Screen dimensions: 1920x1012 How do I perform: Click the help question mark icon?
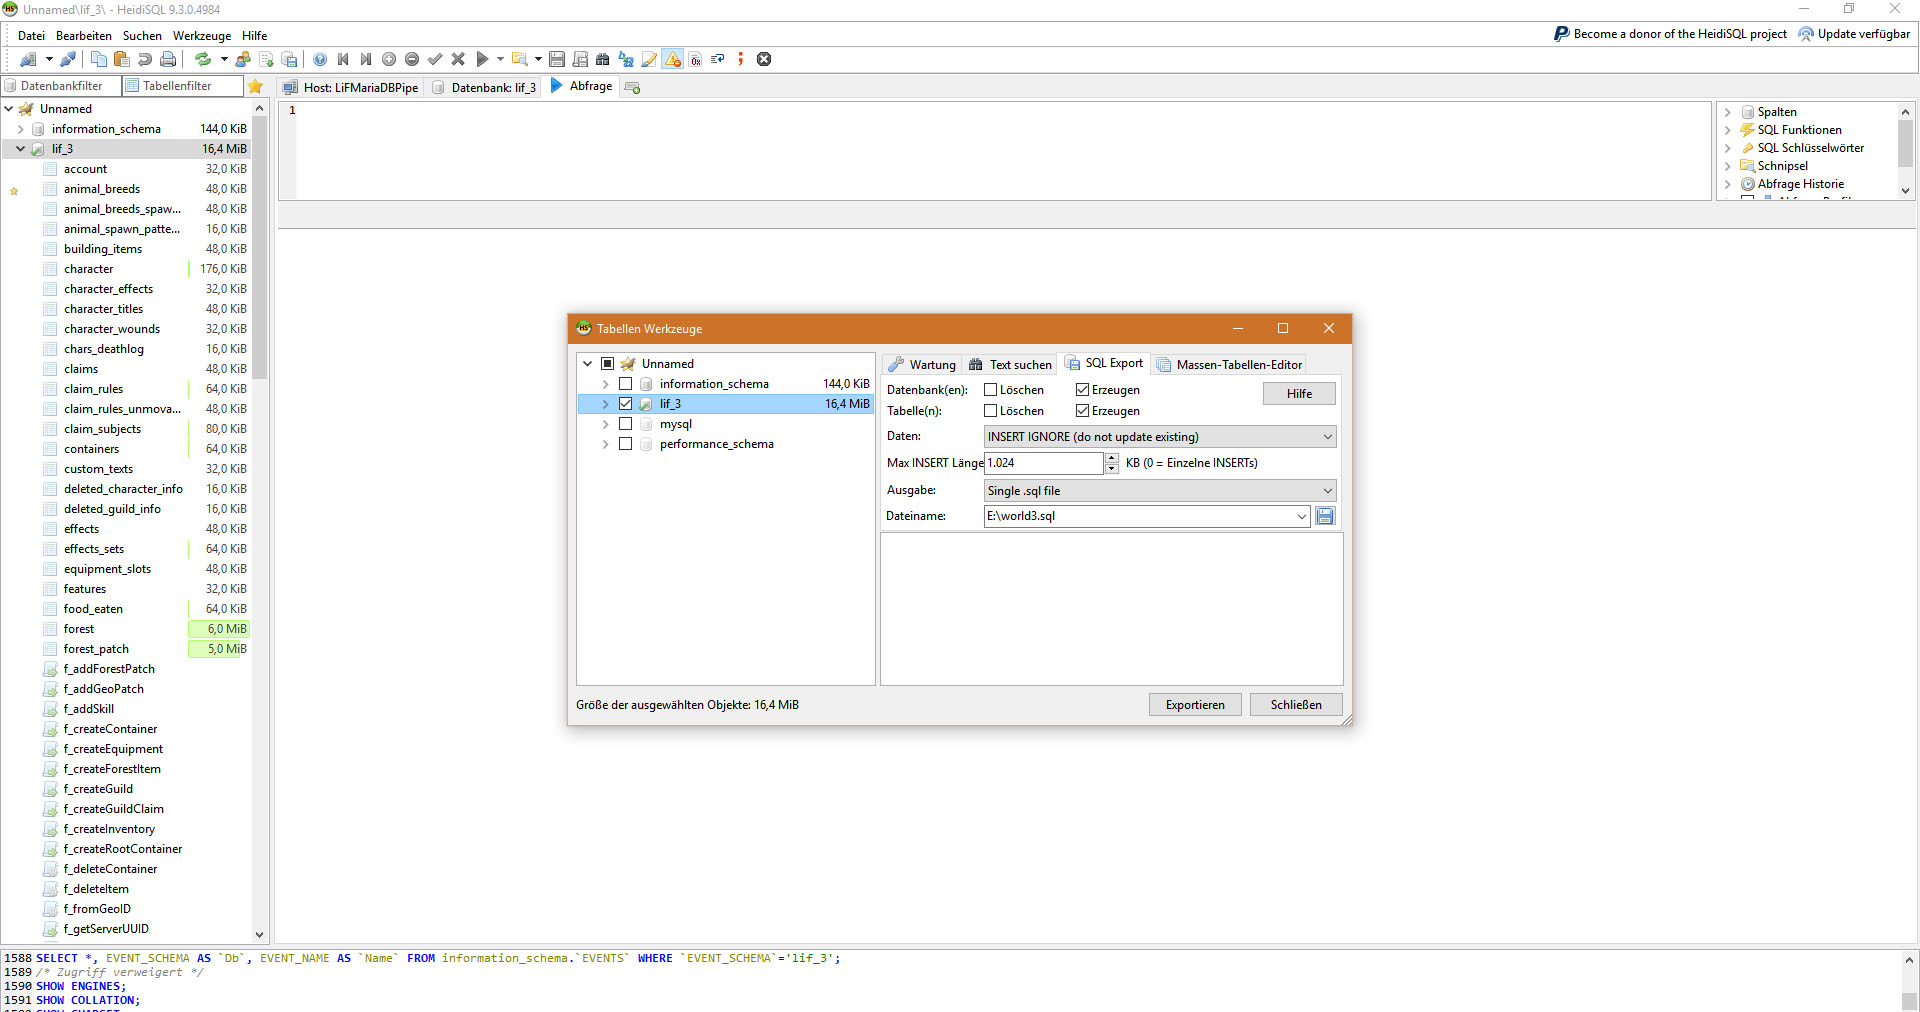pos(320,59)
